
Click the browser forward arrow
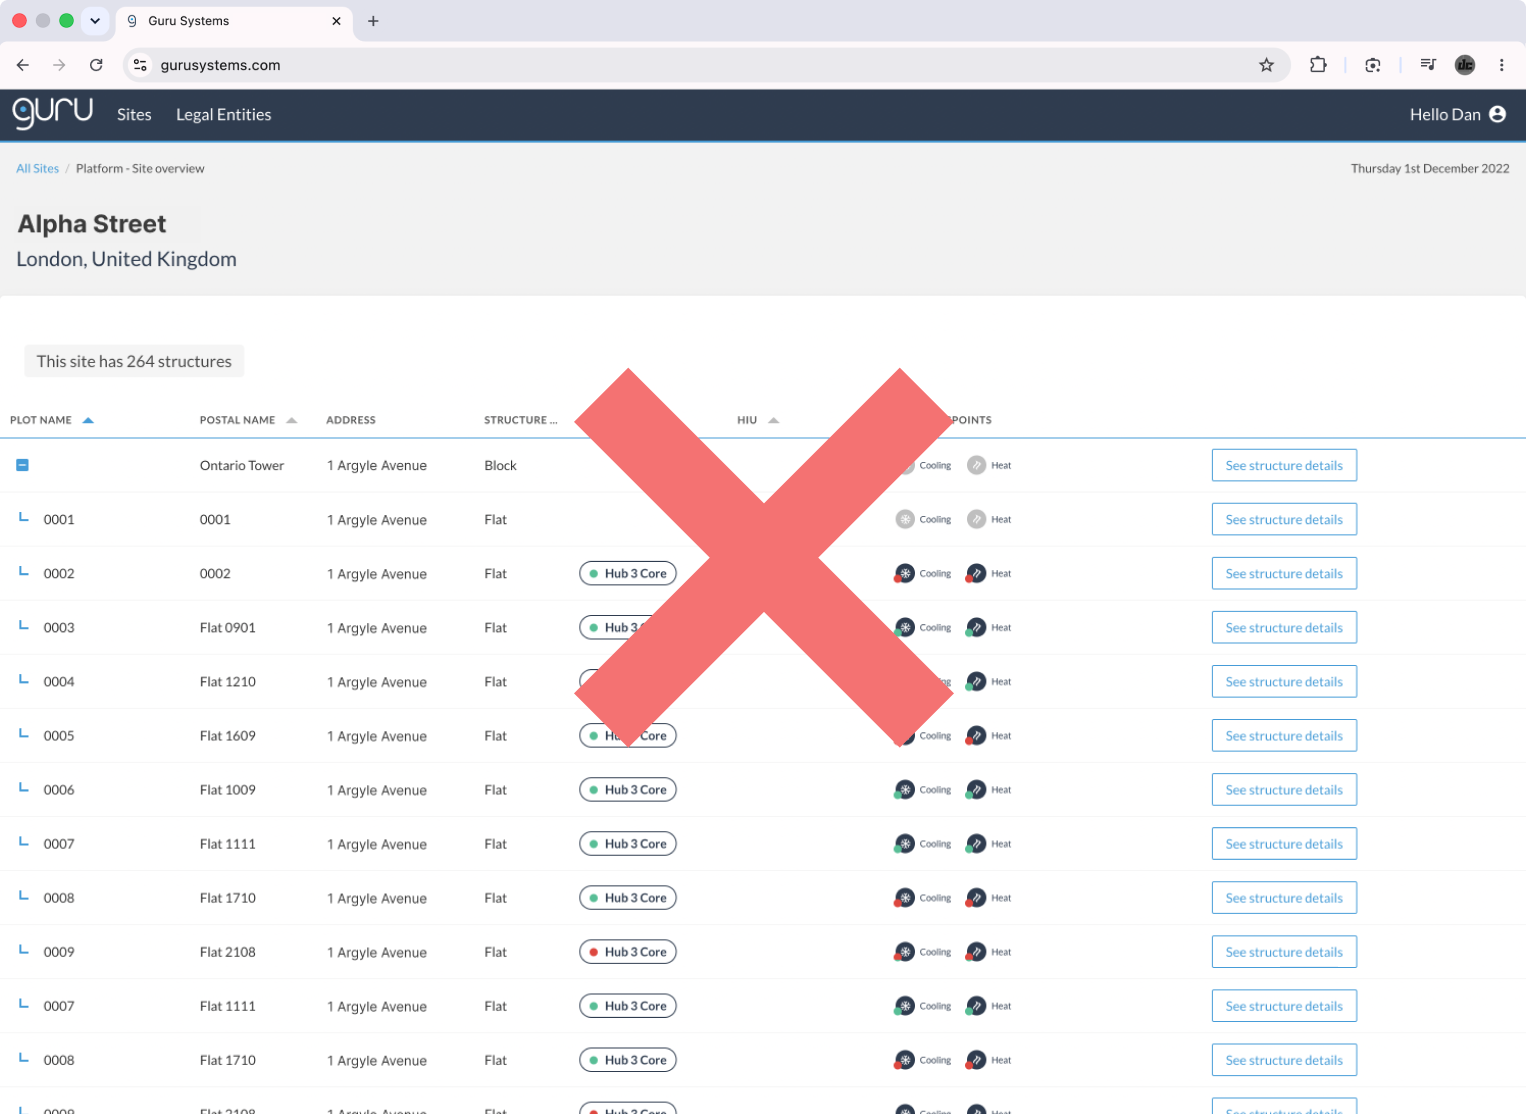(59, 65)
